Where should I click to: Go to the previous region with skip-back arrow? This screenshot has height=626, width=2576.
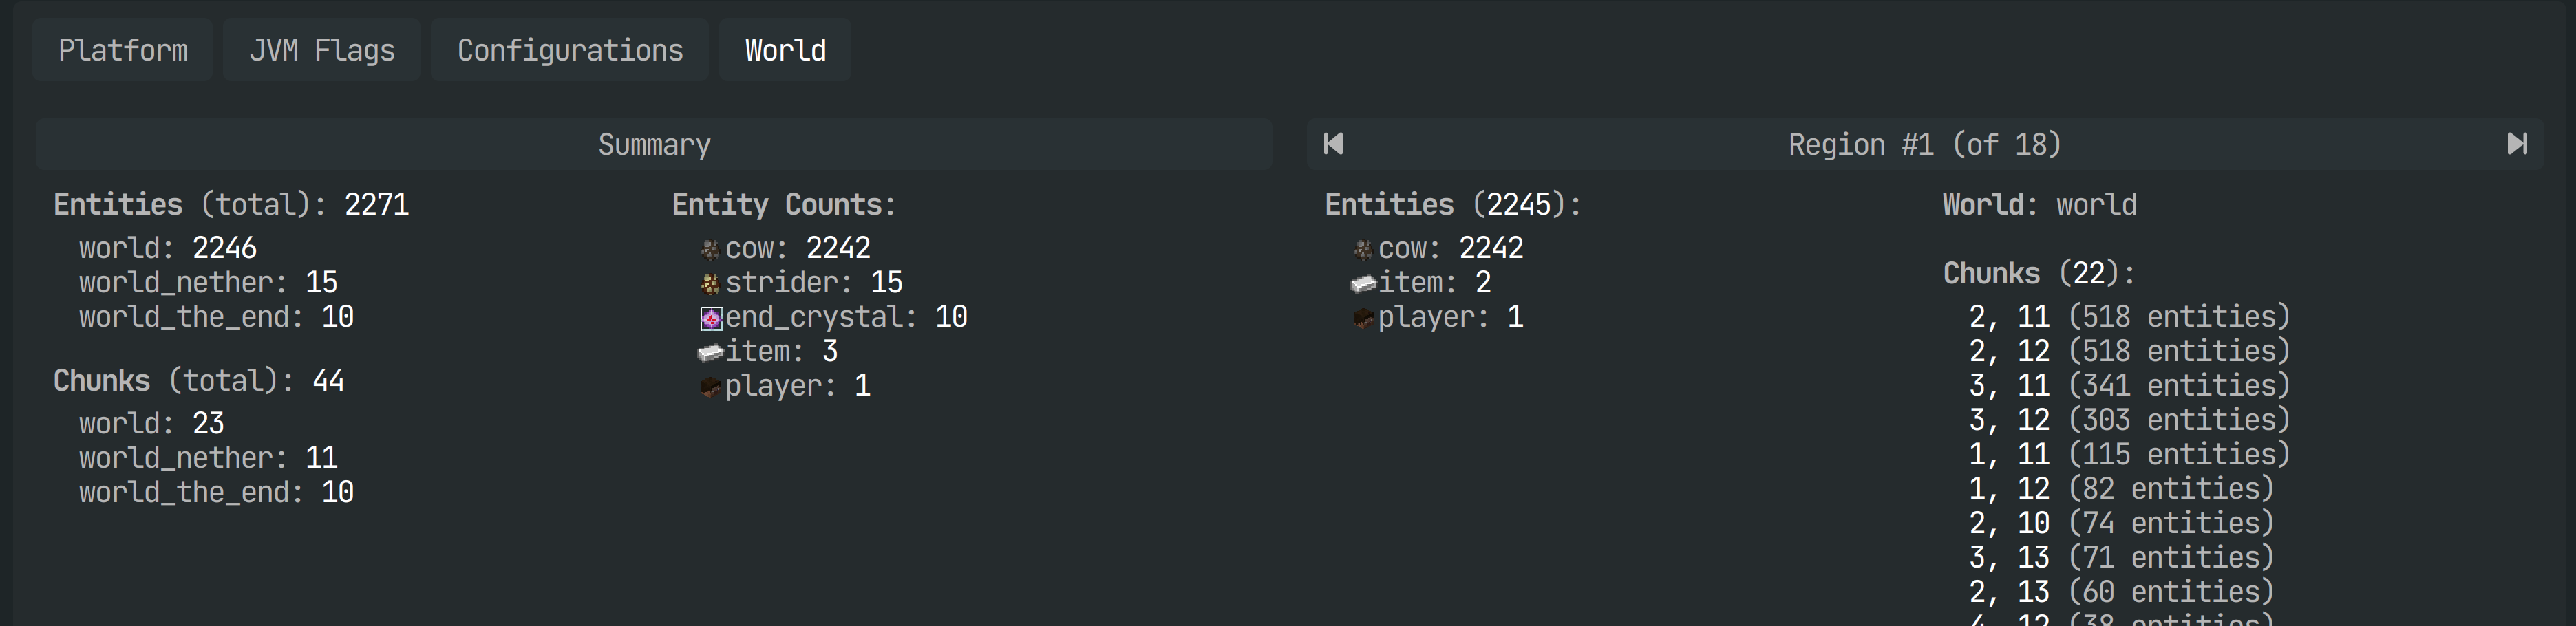click(x=1333, y=144)
